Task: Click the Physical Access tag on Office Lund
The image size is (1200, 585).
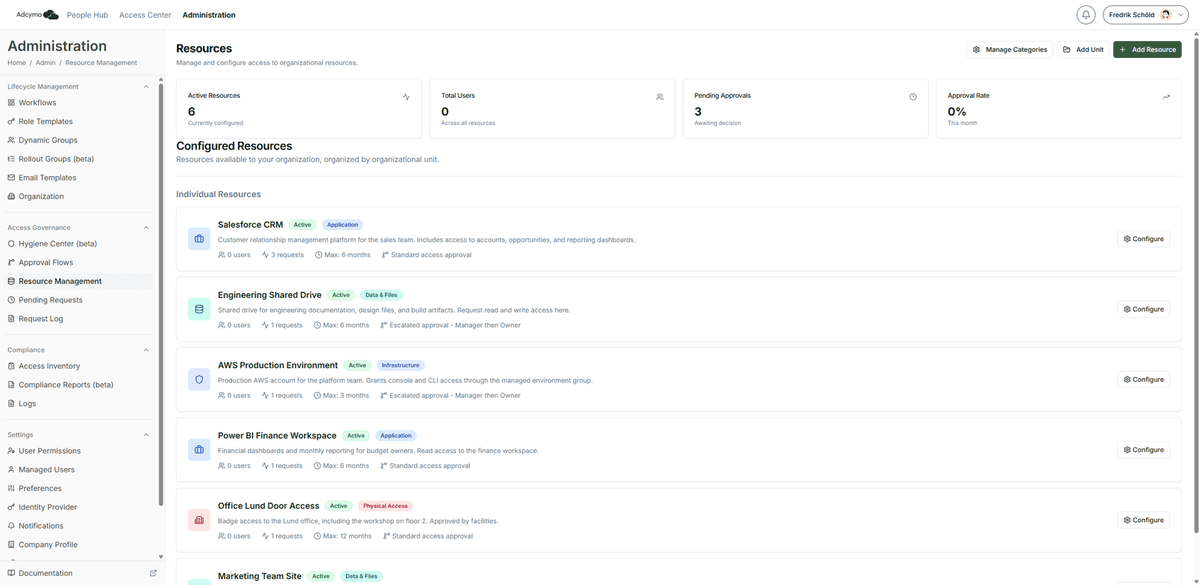Action: [385, 506]
